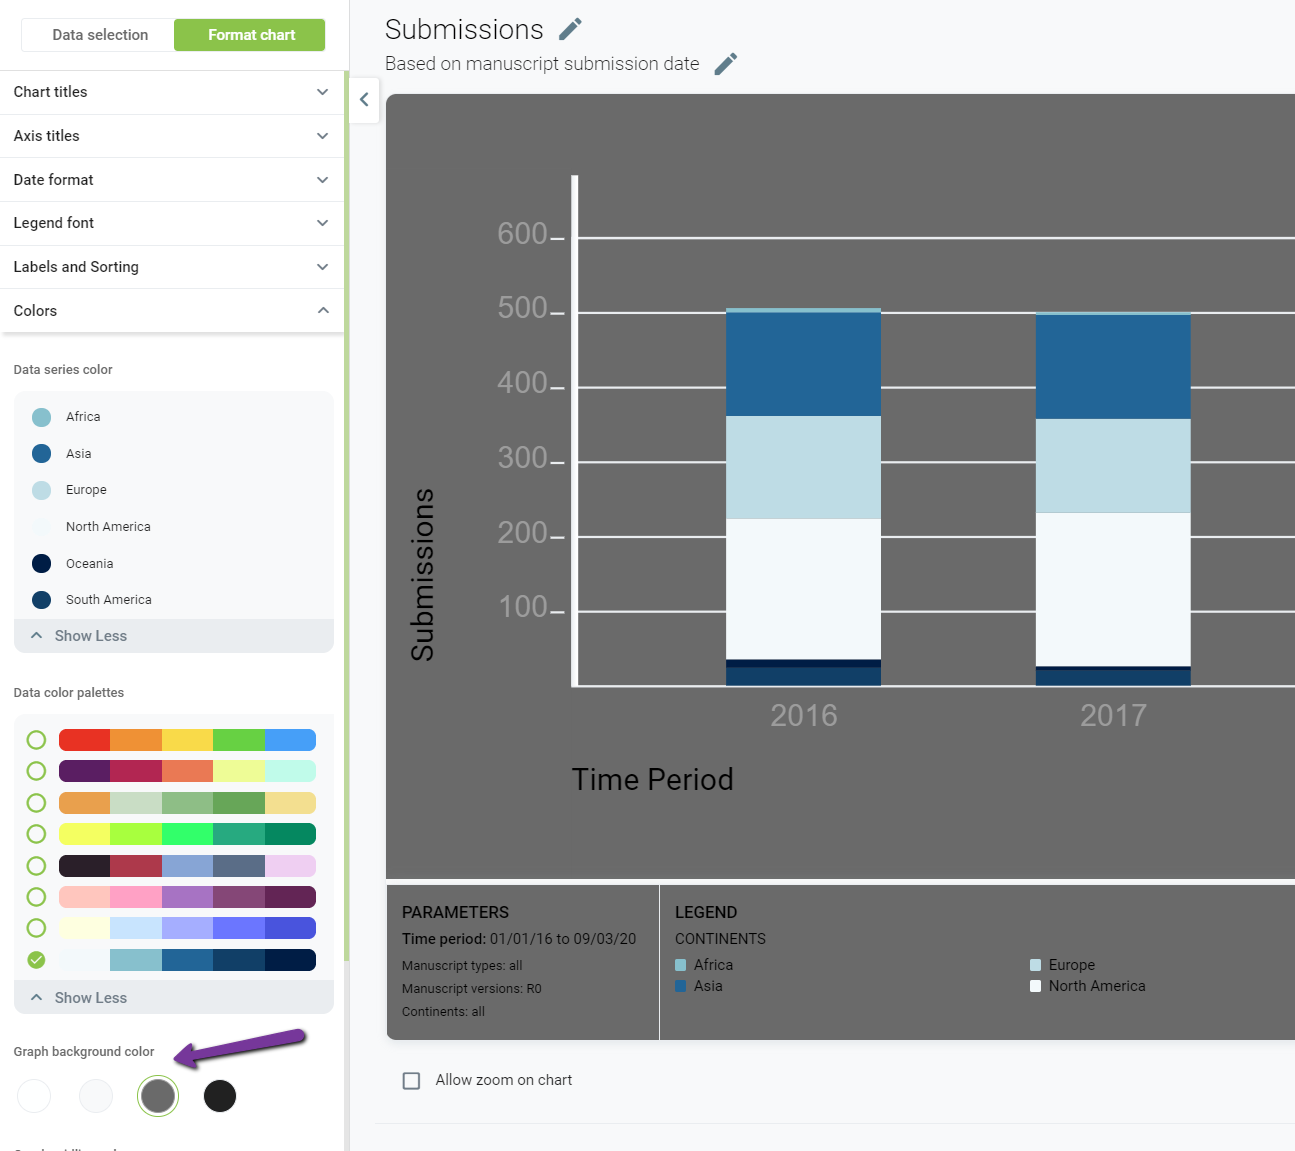Enable Allow zoom on chart checkbox
This screenshot has width=1295, height=1151.
point(411,1080)
